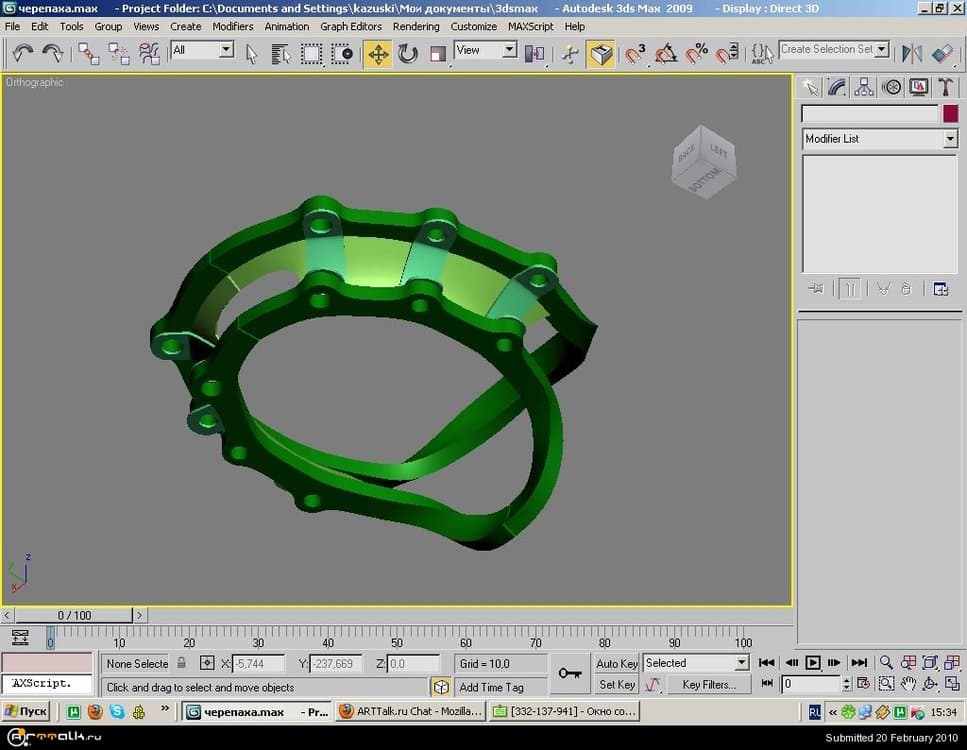Click the large Set Keys key button
This screenshot has height=750, width=967.
pos(570,673)
